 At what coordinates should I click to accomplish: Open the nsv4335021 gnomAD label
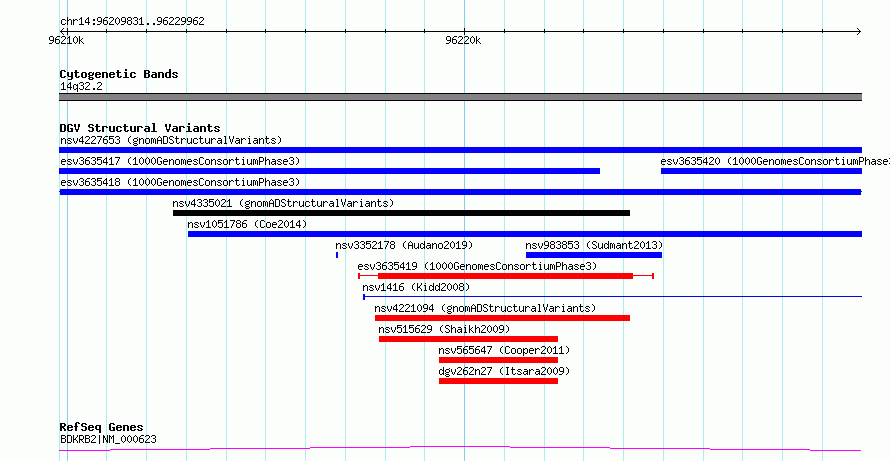283,203
